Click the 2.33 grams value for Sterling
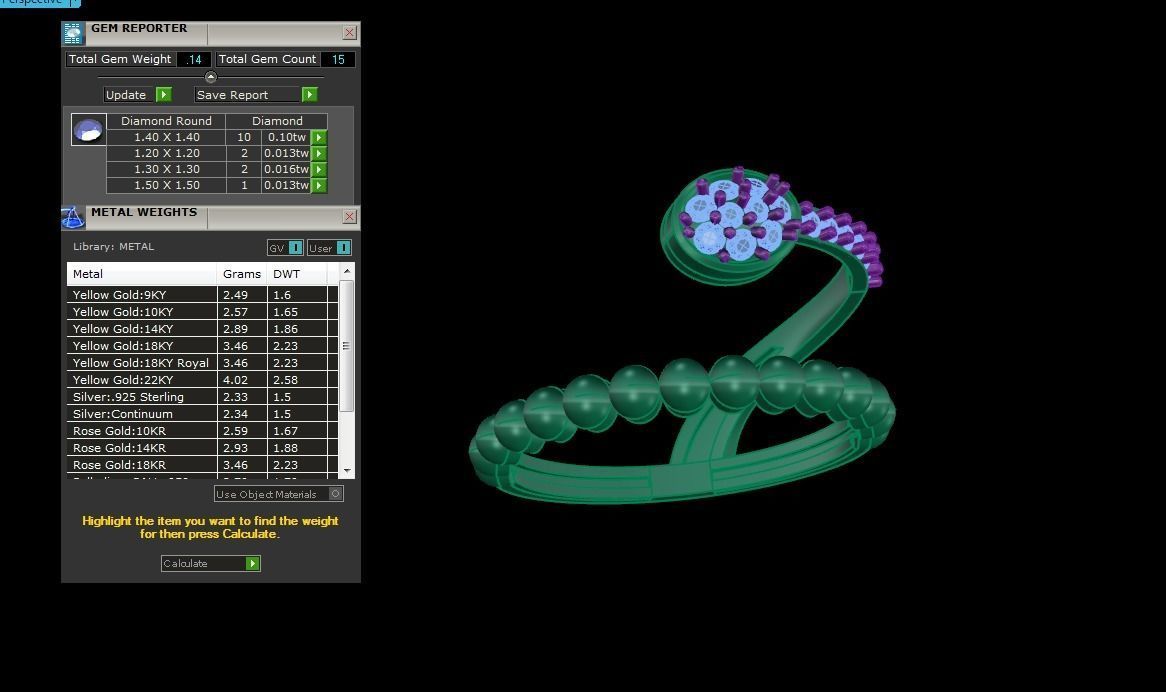 [x=236, y=397]
